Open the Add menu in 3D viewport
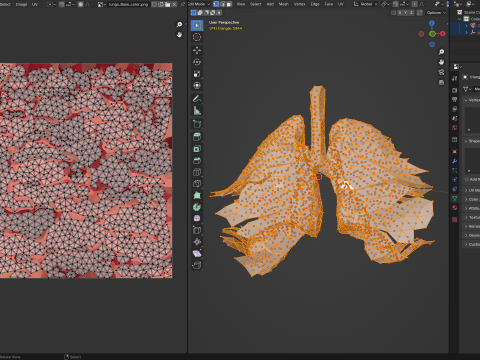Viewport: 480px width, 360px height. coord(270,4)
